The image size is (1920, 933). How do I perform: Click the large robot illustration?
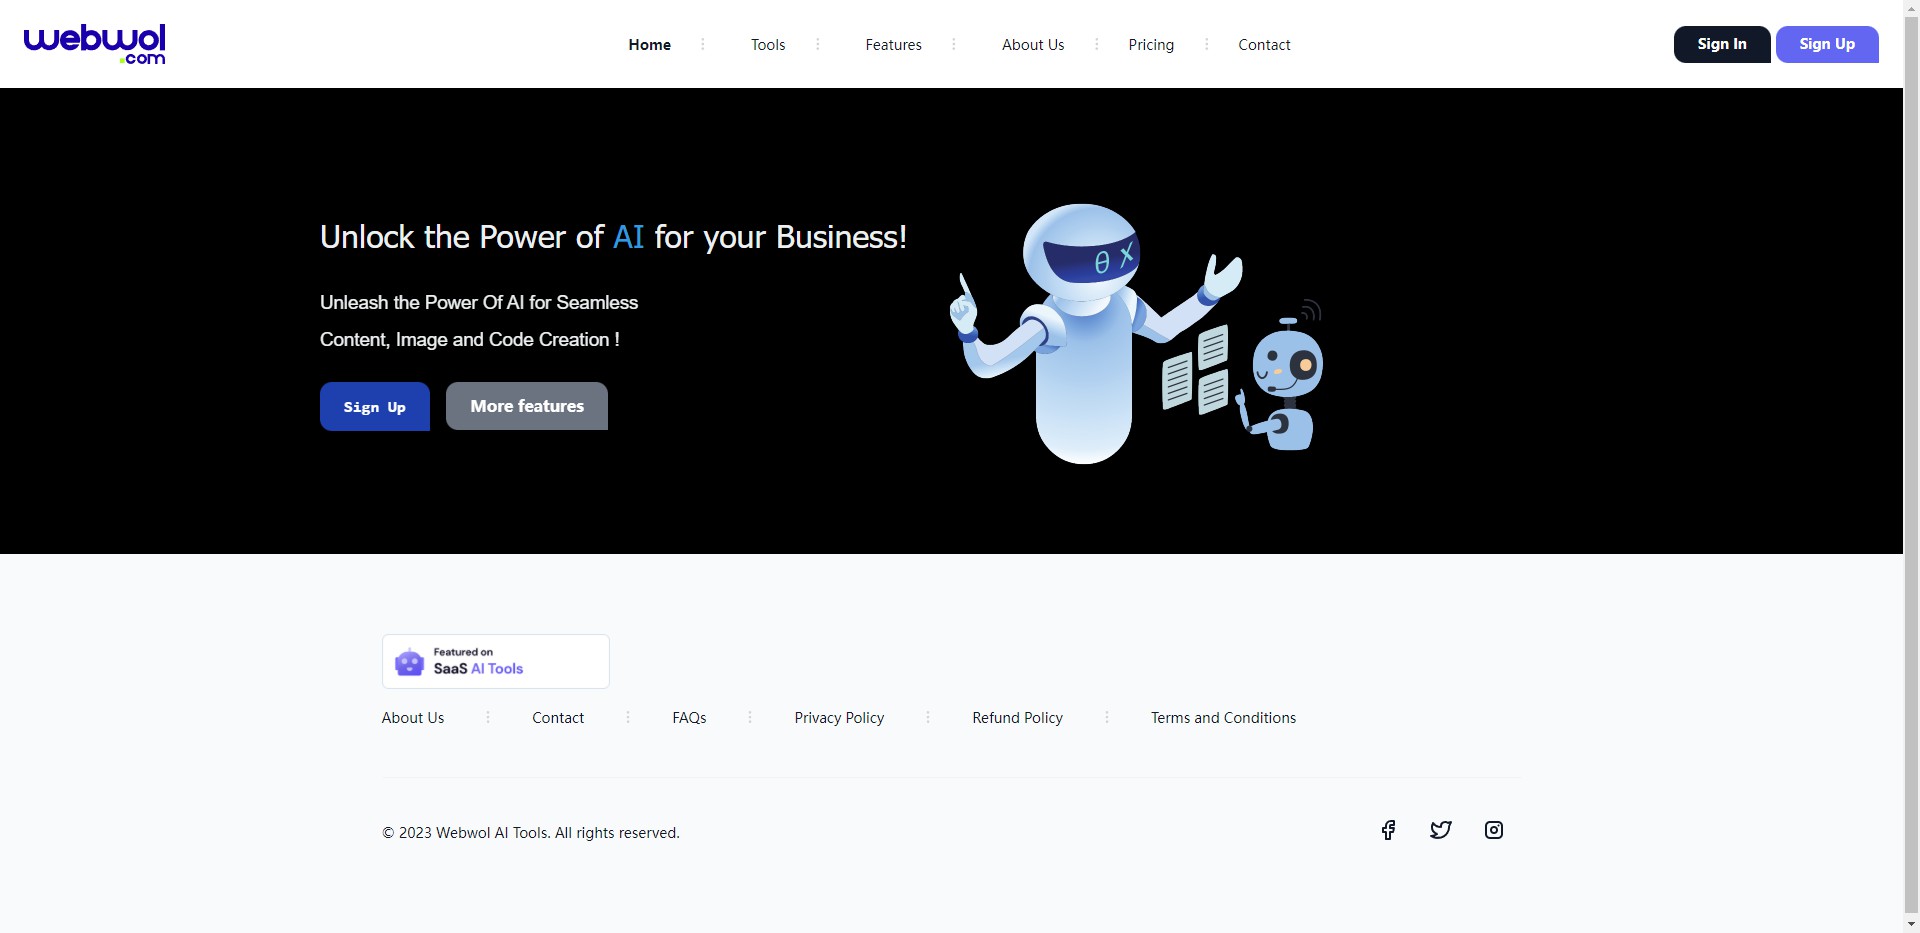(x=1096, y=333)
